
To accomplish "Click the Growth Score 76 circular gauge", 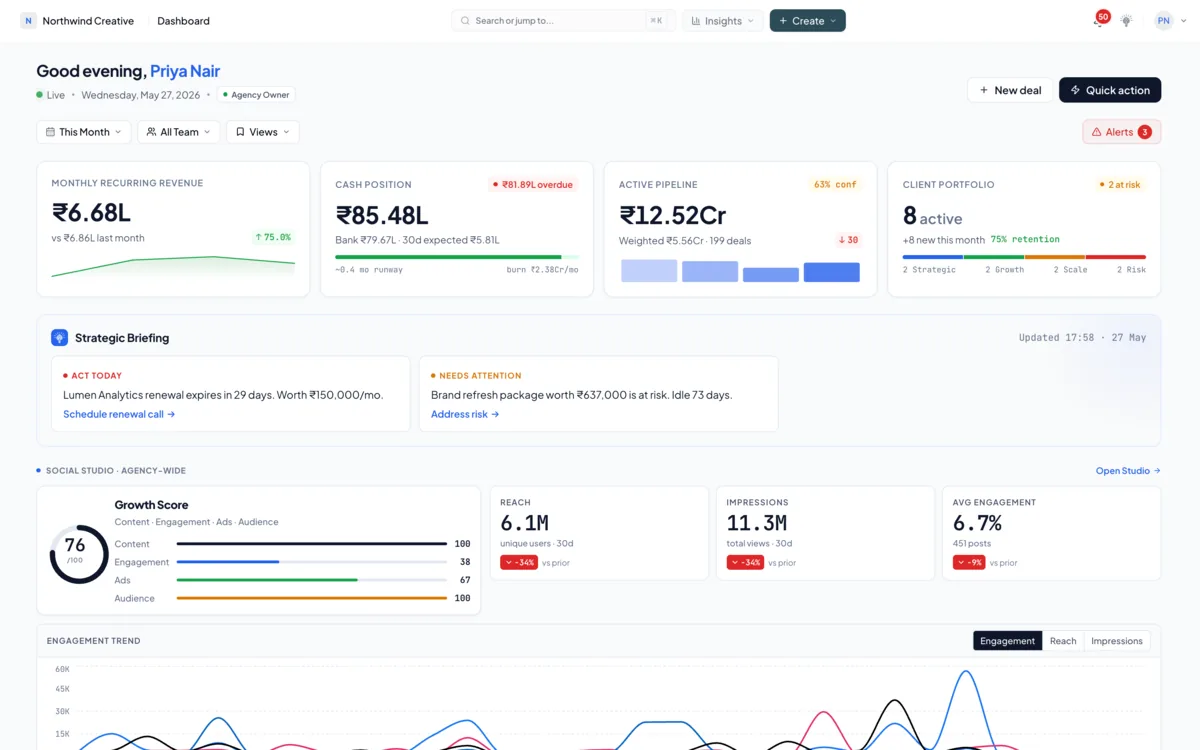I will [x=79, y=554].
